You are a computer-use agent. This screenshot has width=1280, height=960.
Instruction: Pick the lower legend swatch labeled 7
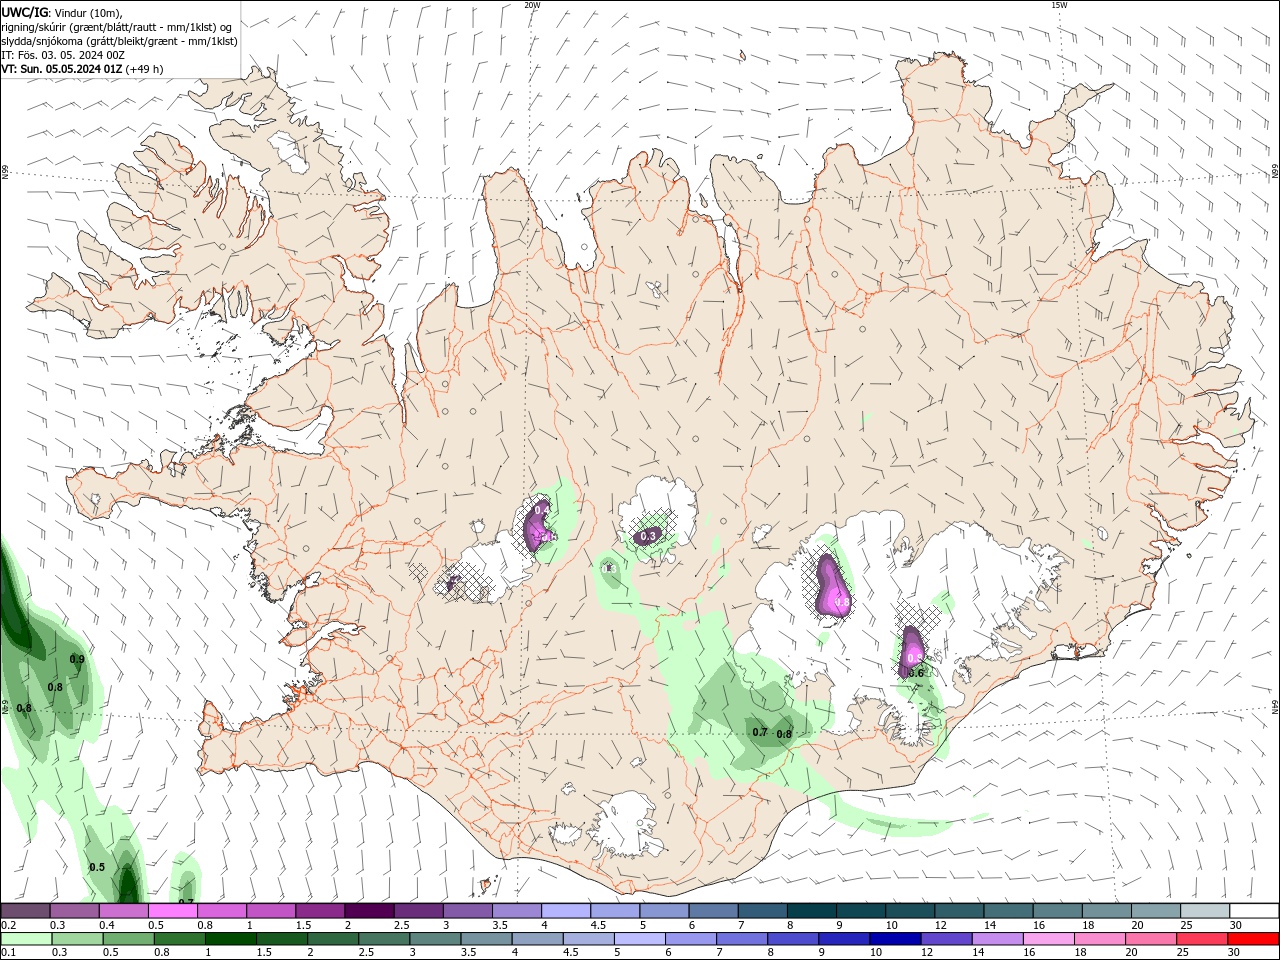point(741,939)
